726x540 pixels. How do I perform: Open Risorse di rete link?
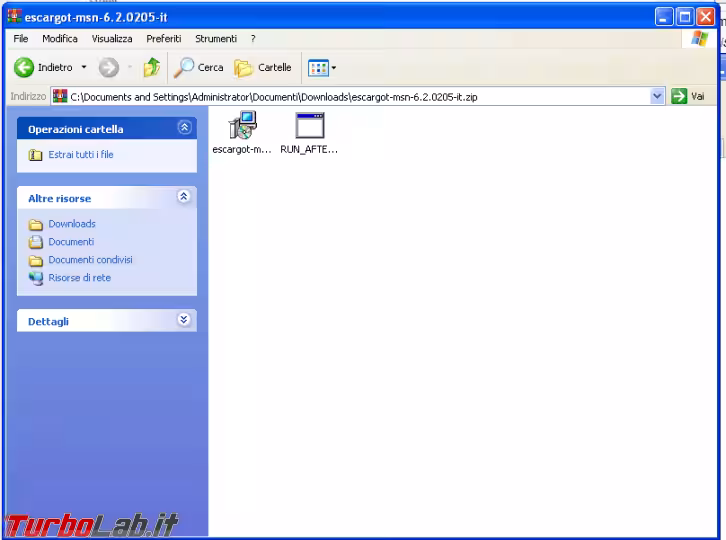pyautogui.click(x=80, y=278)
